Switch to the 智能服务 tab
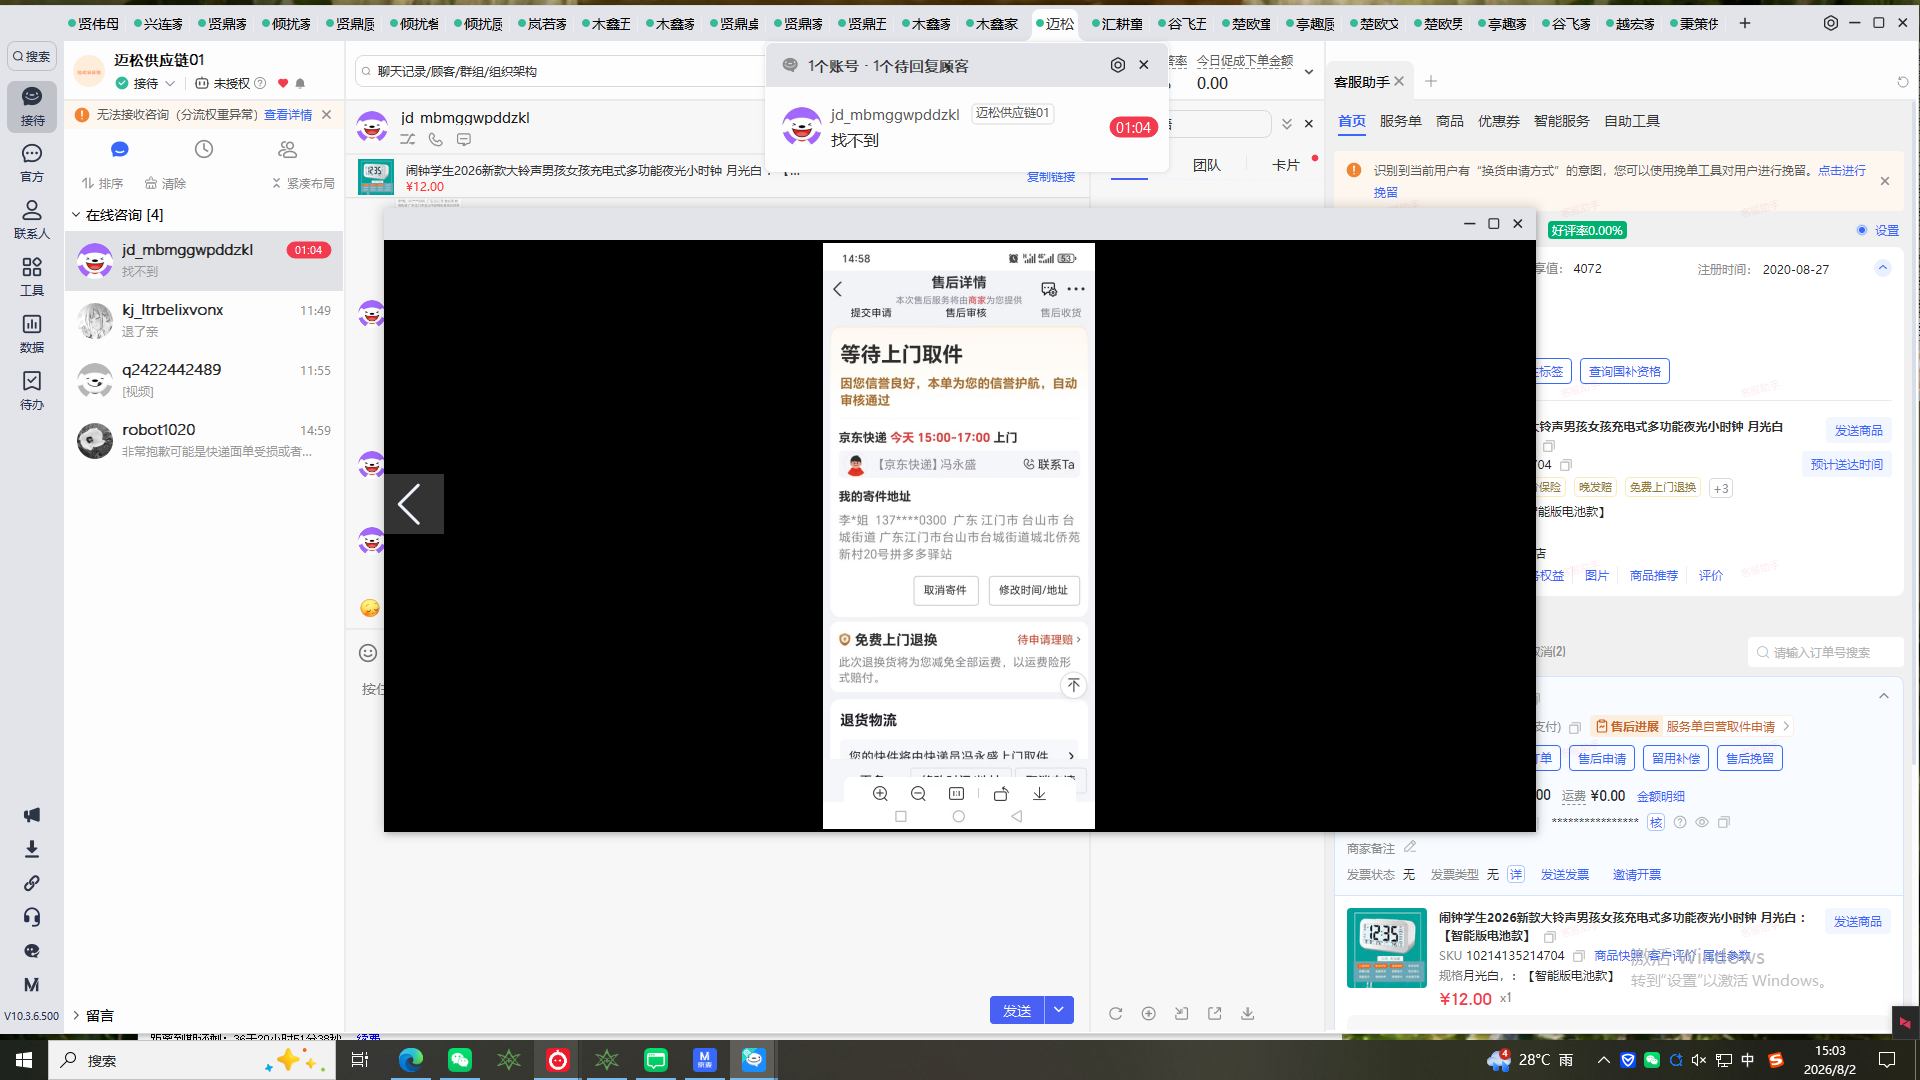1920x1080 pixels. click(1562, 121)
